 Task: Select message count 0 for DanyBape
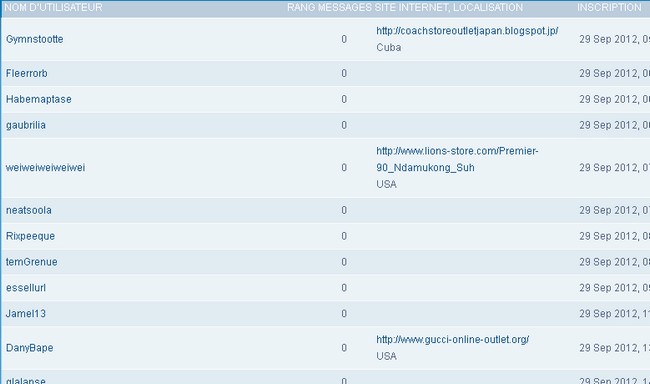point(344,348)
